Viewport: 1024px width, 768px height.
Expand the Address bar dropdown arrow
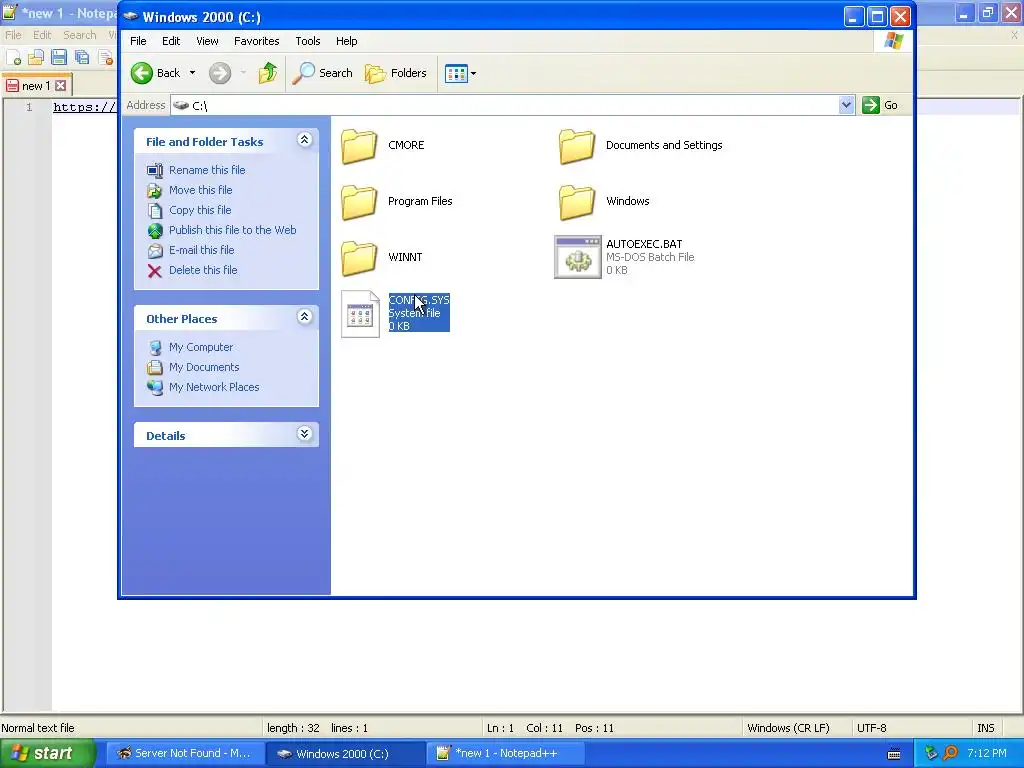(x=846, y=105)
